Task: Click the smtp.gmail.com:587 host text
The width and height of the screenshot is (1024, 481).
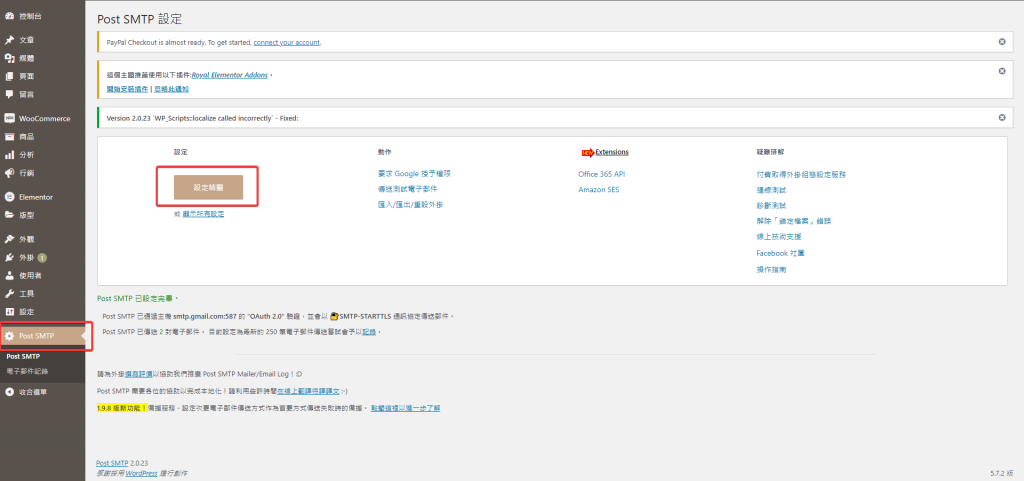Action: (204, 316)
